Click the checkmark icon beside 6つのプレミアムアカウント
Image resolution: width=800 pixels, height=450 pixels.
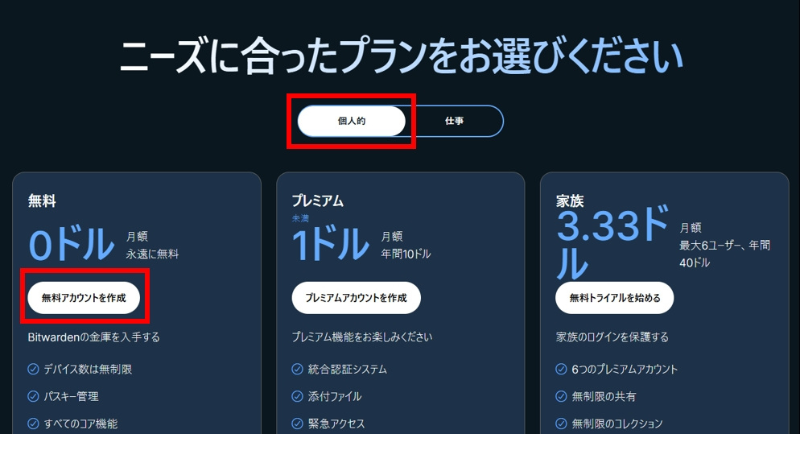click(562, 370)
